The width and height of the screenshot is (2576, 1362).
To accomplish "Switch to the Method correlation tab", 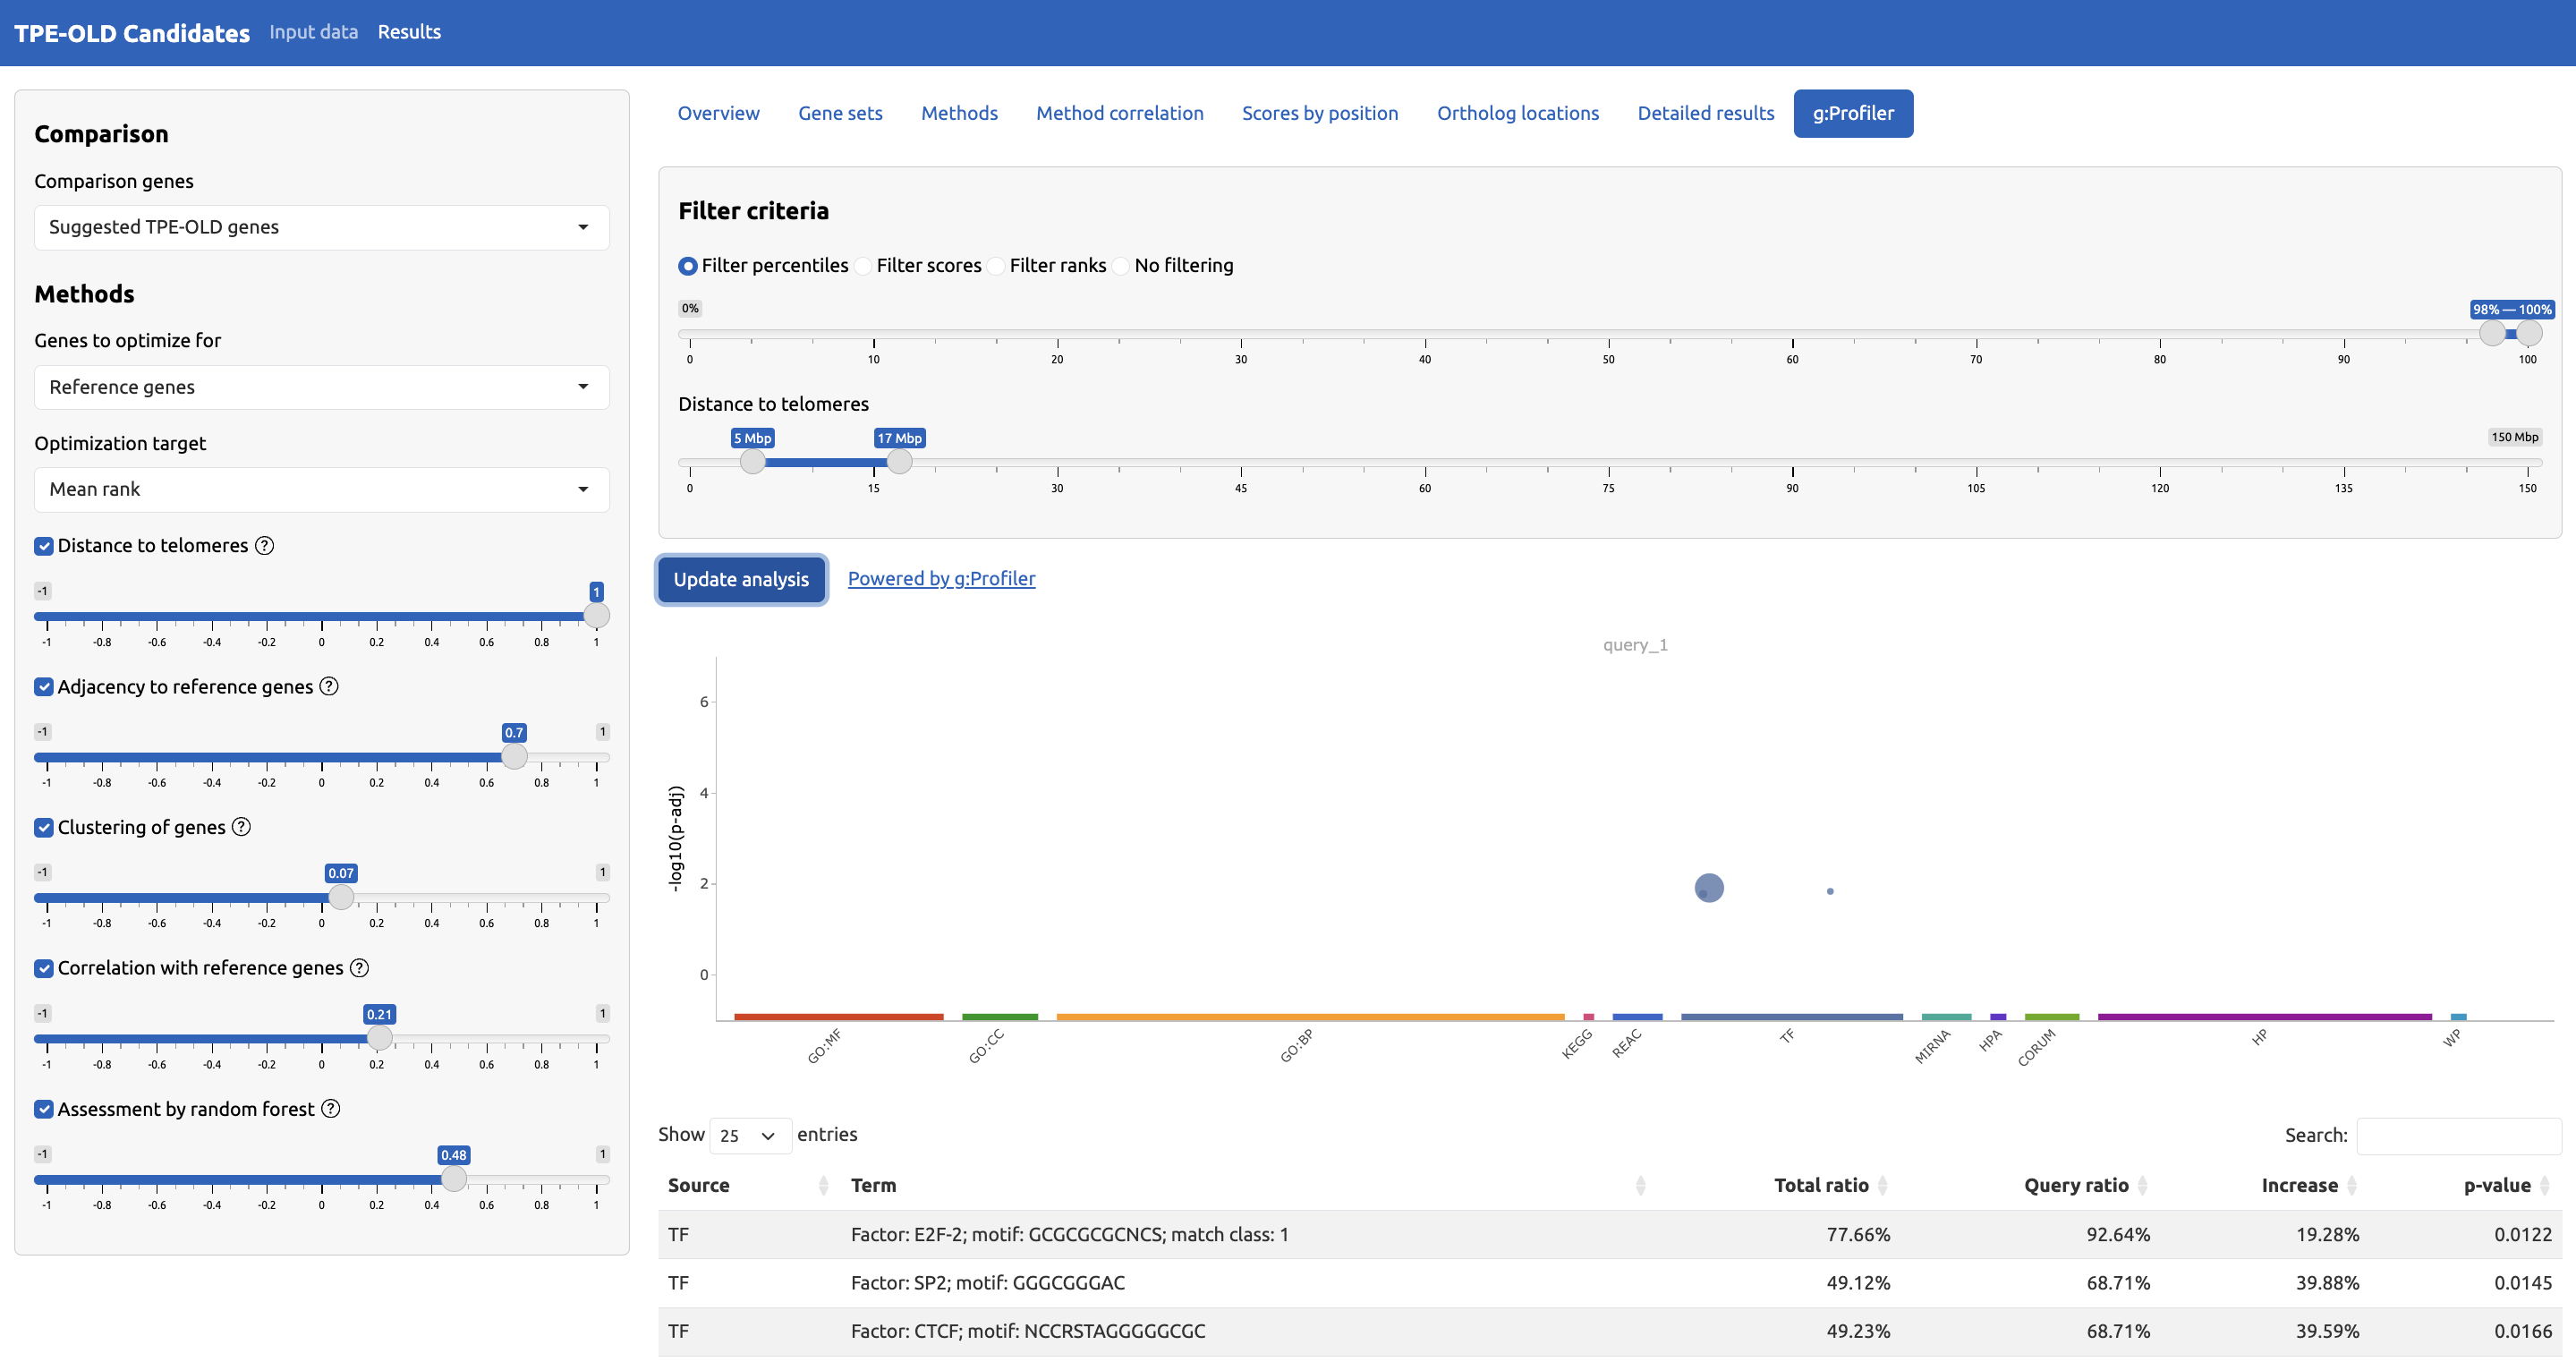I will [x=1119, y=113].
